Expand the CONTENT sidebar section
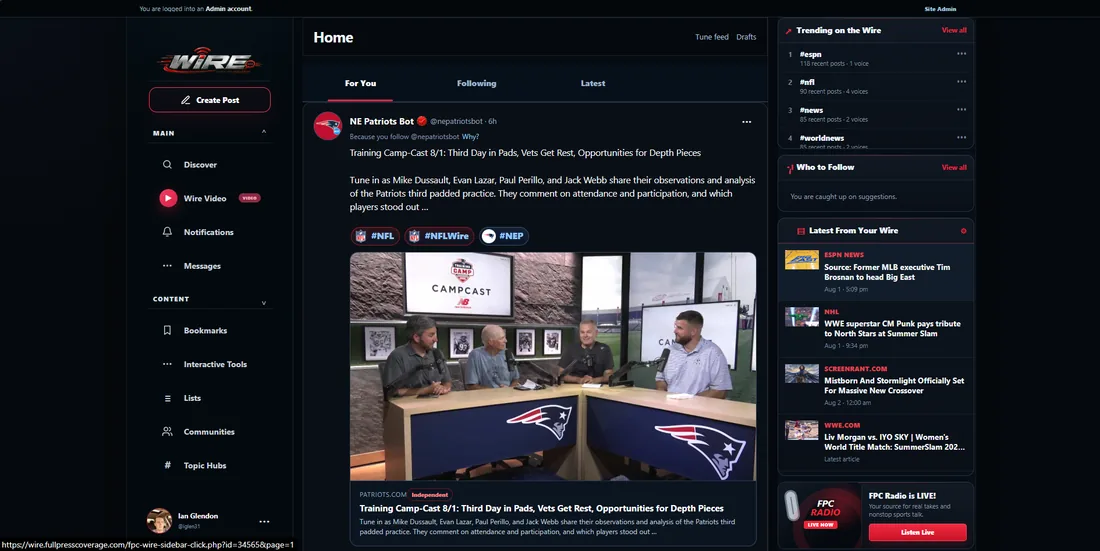 tap(264, 303)
